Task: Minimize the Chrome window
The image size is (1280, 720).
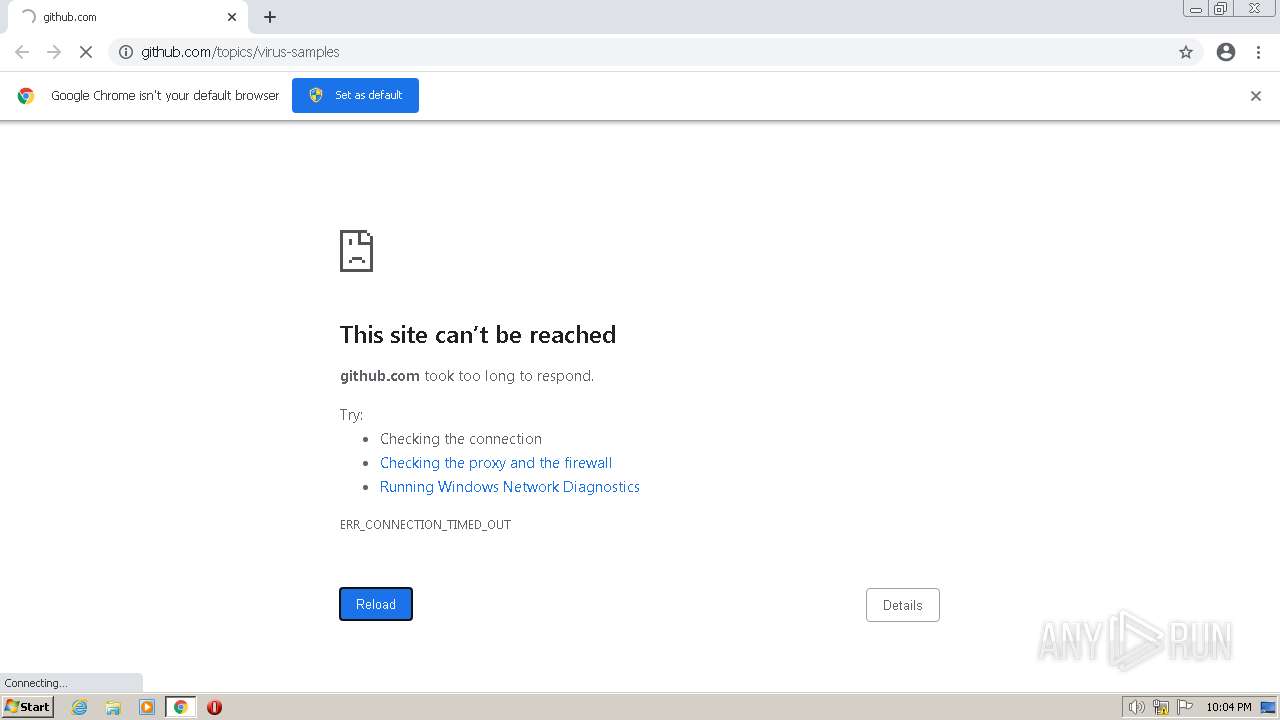Action: click(1196, 9)
